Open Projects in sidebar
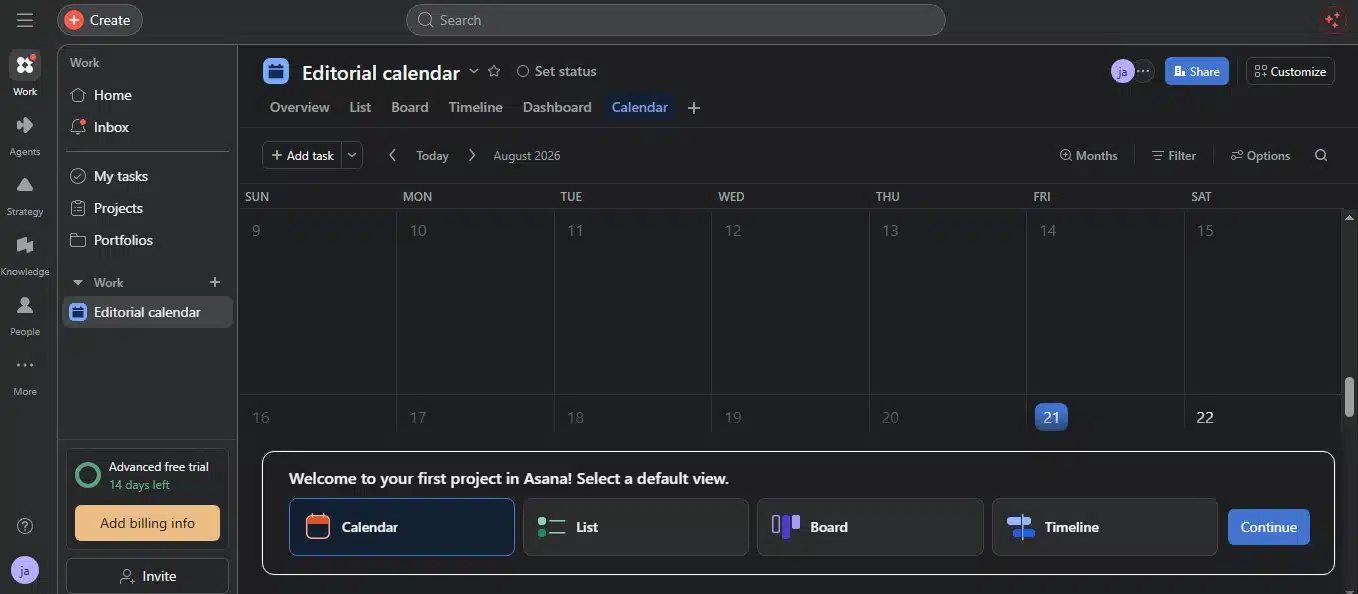 point(146,208)
